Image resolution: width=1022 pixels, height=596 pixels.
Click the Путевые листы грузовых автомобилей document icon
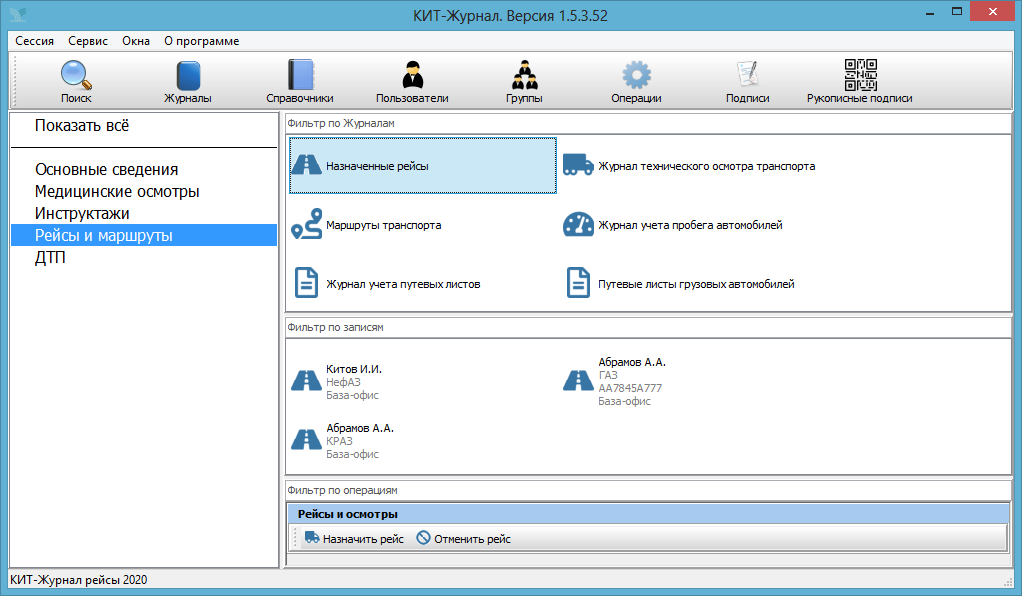(x=578, y=283)
